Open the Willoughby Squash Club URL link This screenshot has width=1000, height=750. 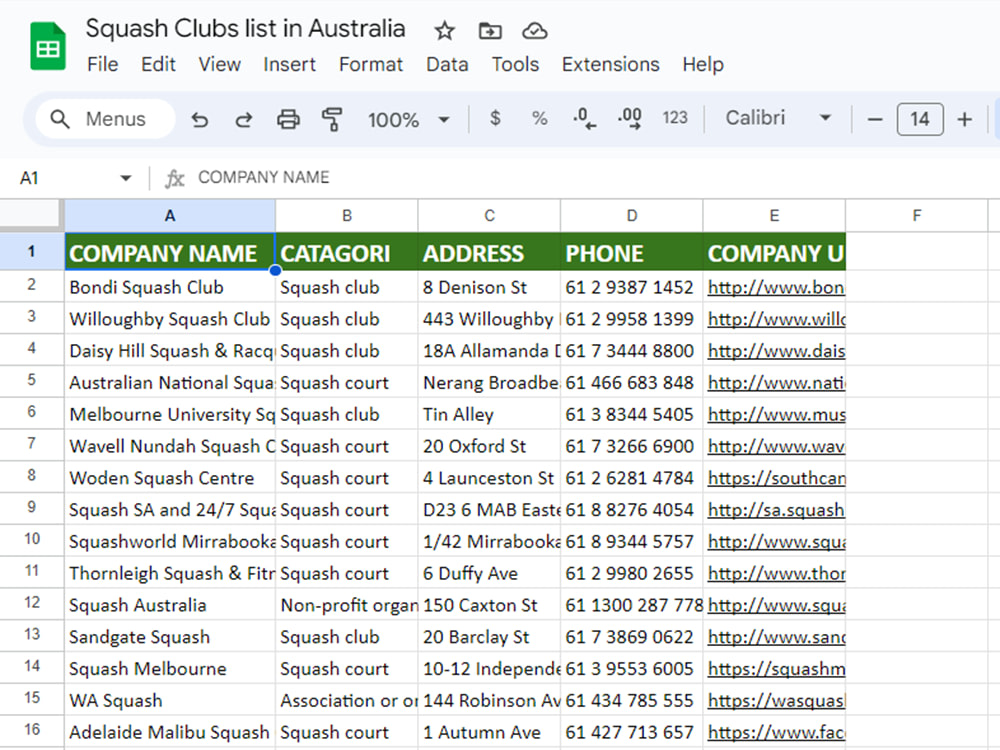[x=776, y=320]
